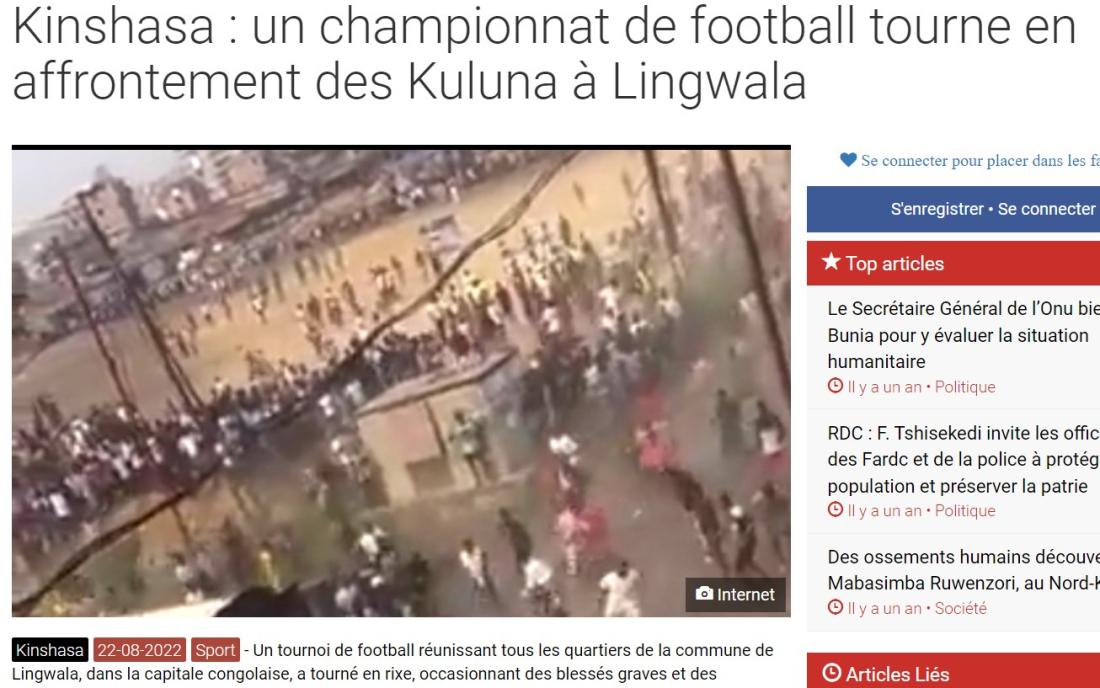
Task: Select the 22-08-2022 date tag
Action: click(140, 650)
